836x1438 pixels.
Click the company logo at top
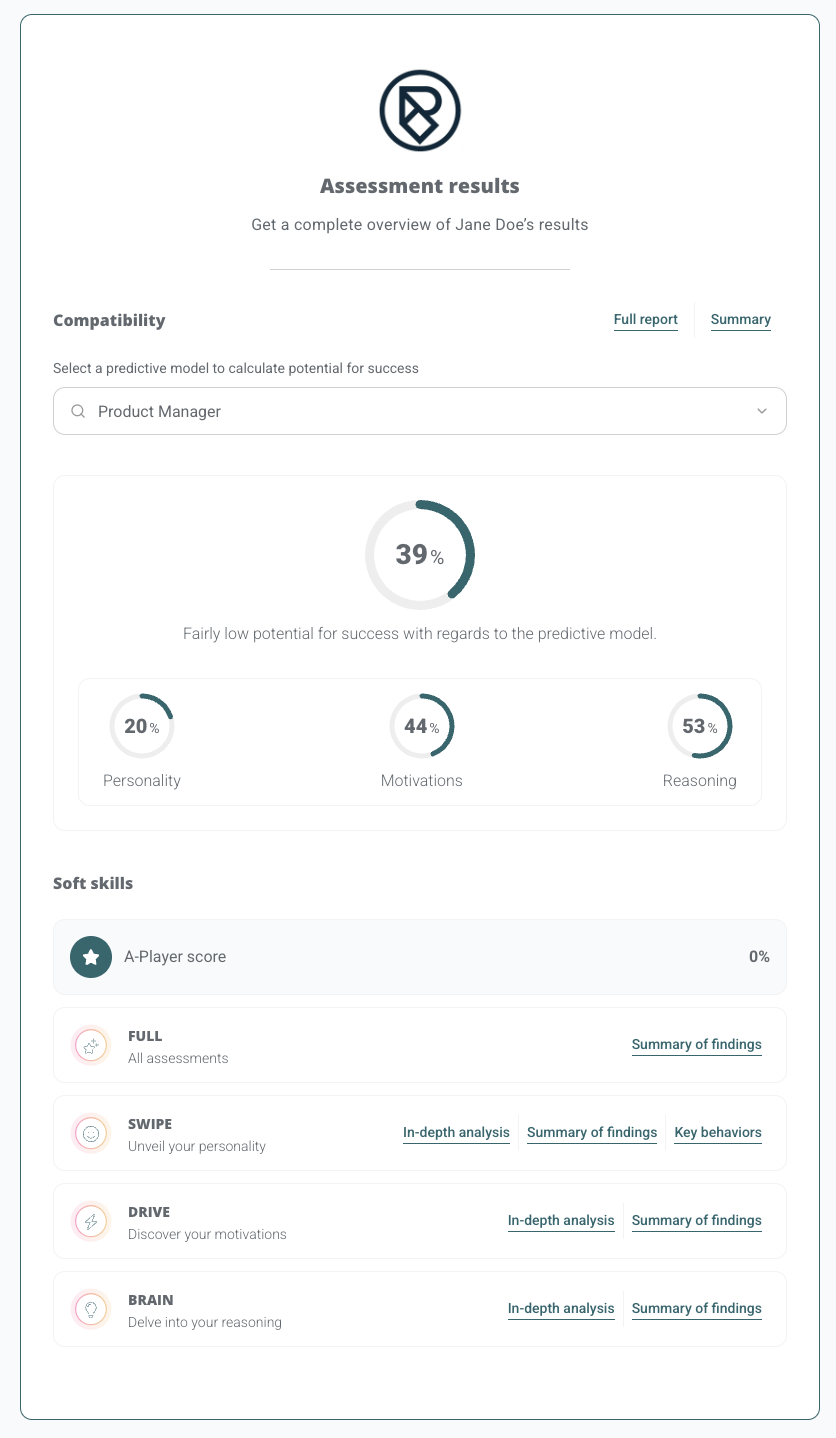[x=419, y=111]
